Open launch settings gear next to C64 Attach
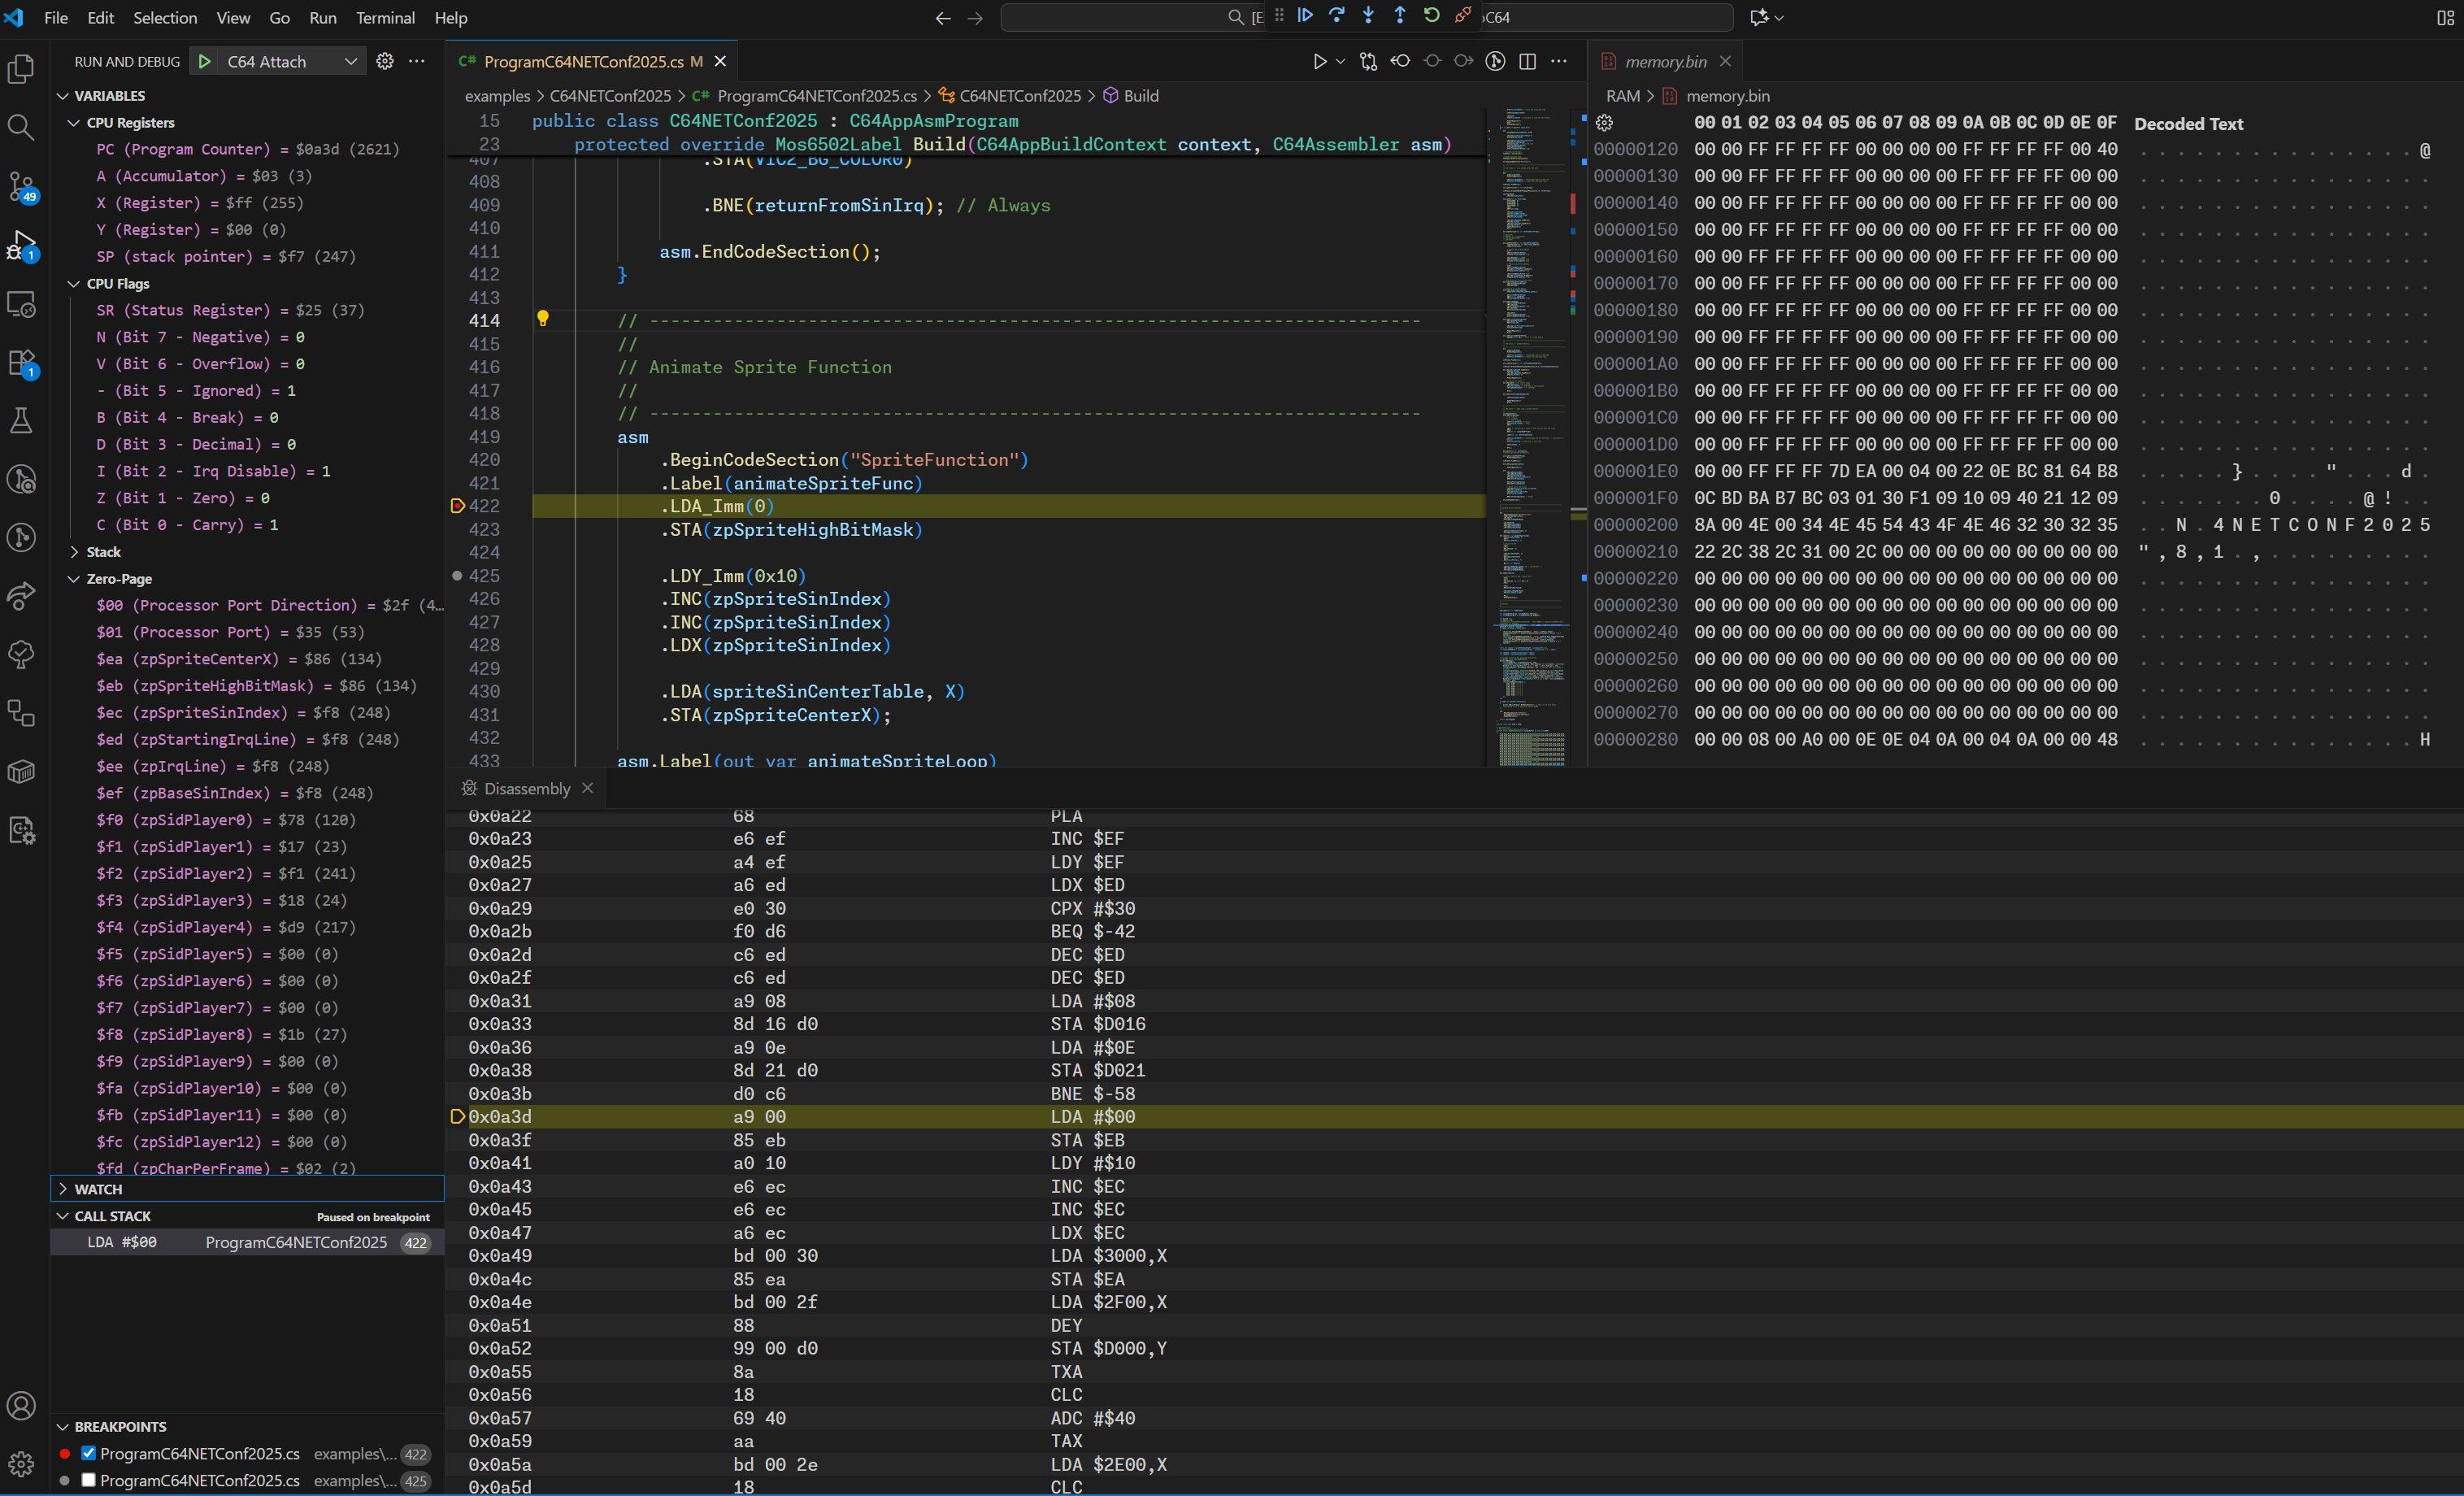The width and height of the screenshot is (2464, 1496). click(x=385, y=61)
